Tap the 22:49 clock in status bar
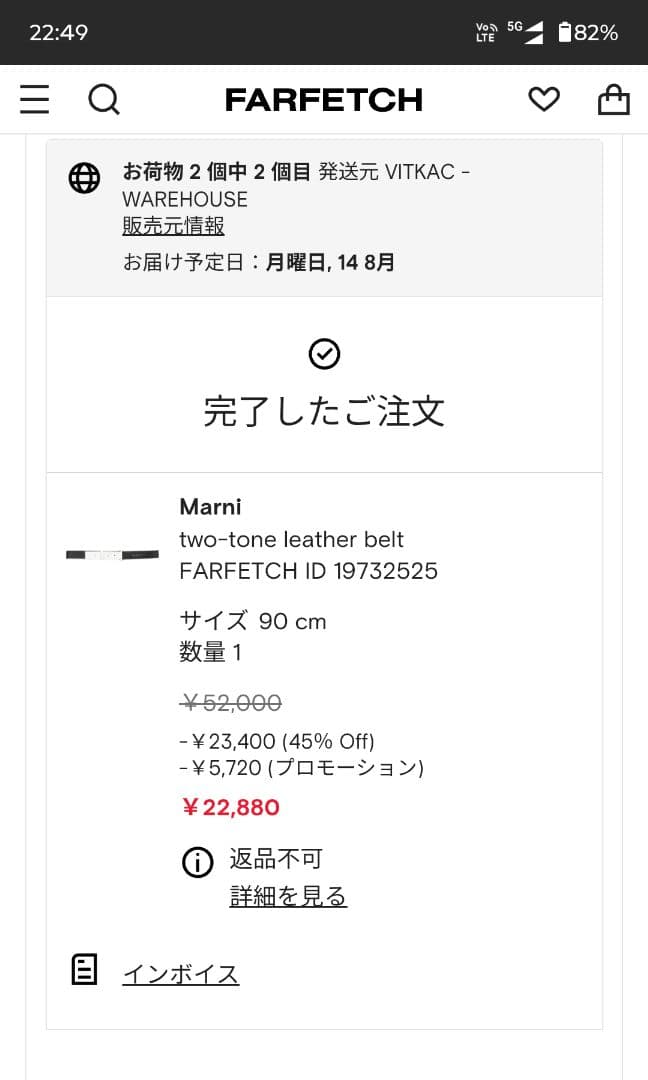Viewport: 648px width, 1080px height. coord(58,31)
